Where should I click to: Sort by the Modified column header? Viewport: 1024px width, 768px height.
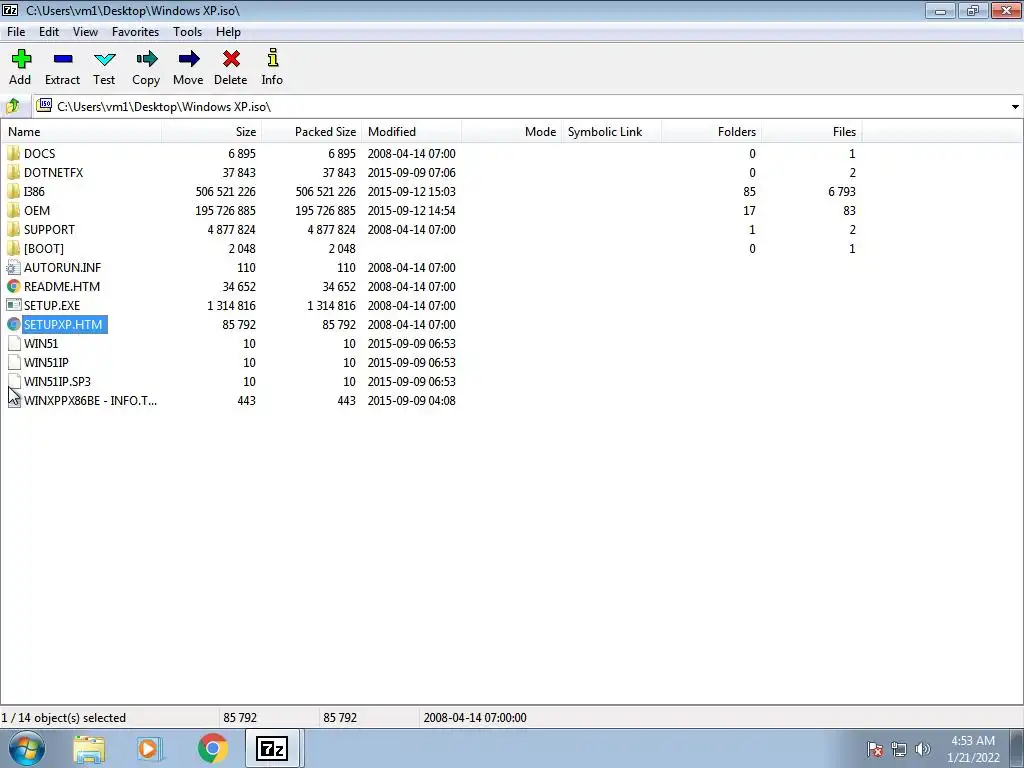(x=411, y=131)
